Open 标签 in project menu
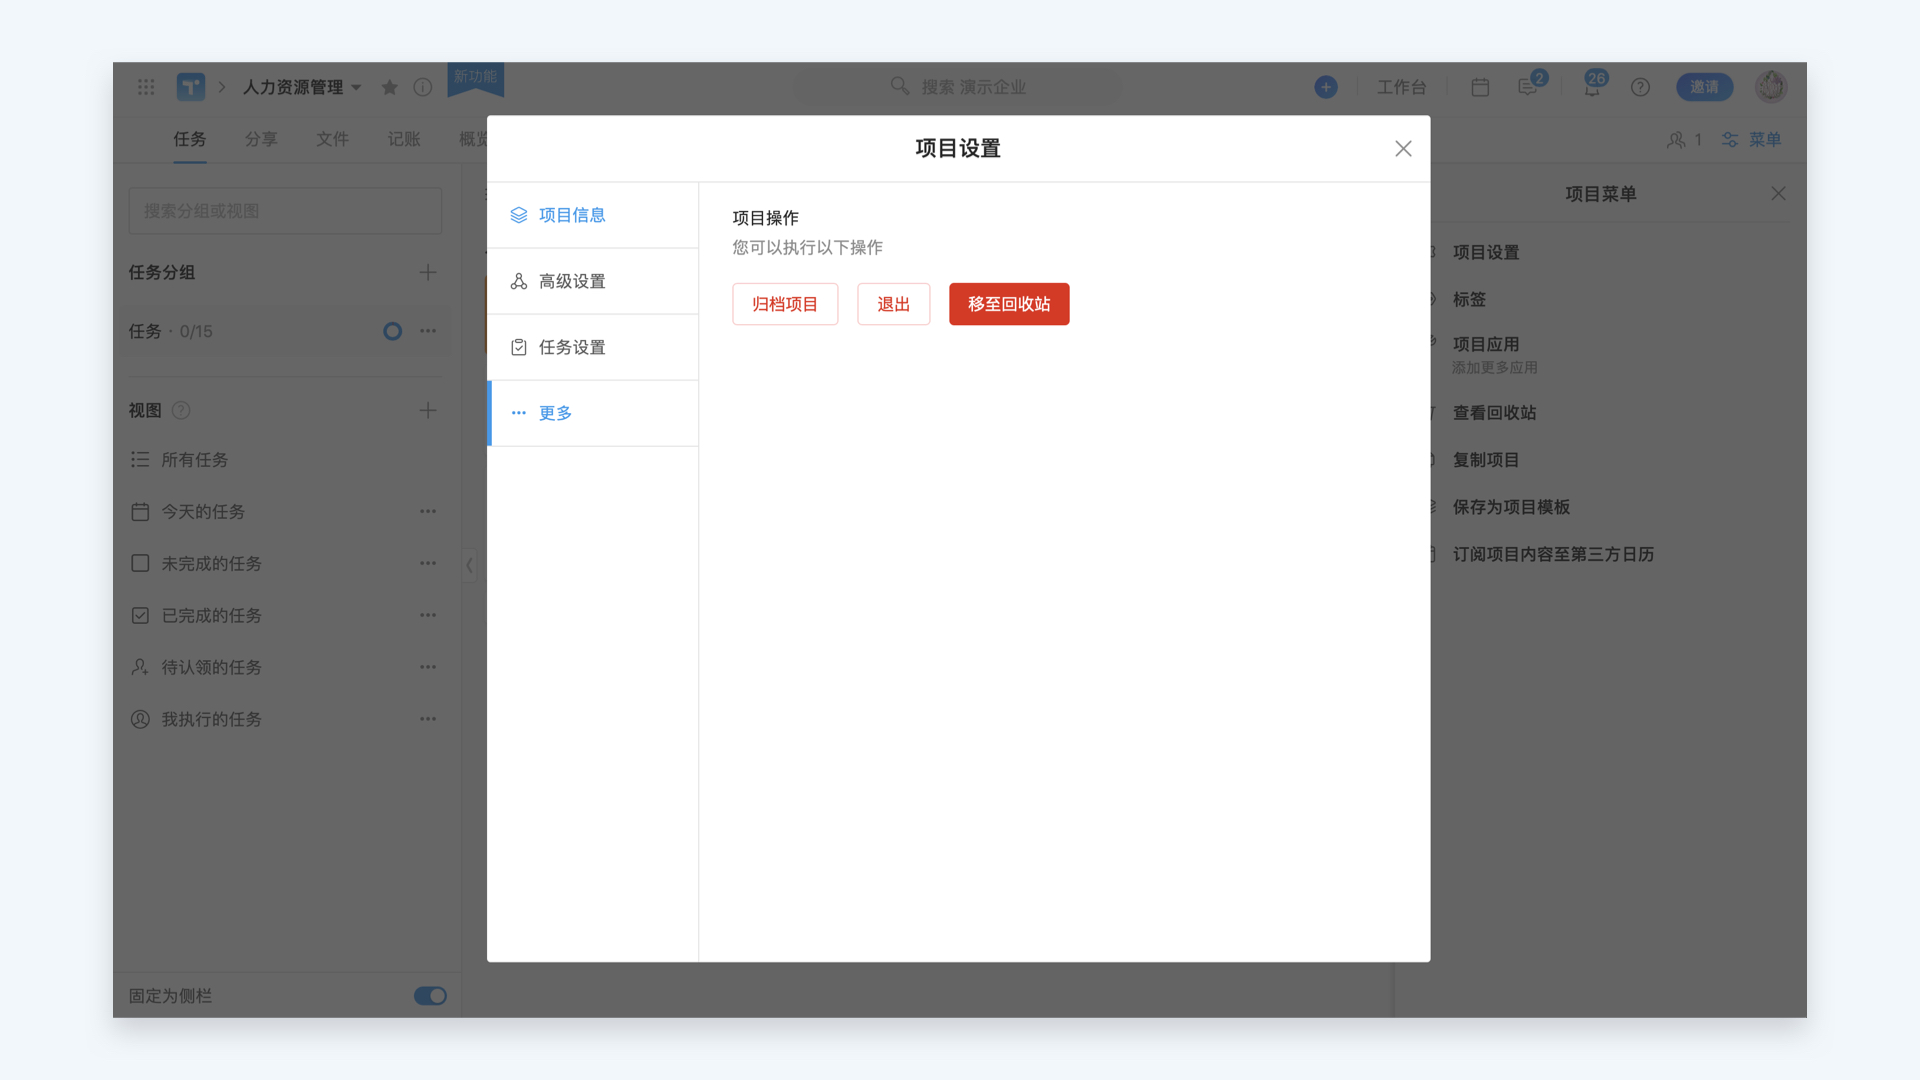Screen dimensions: 1920x1080 pyautogui.click(x=1469, y=299)
